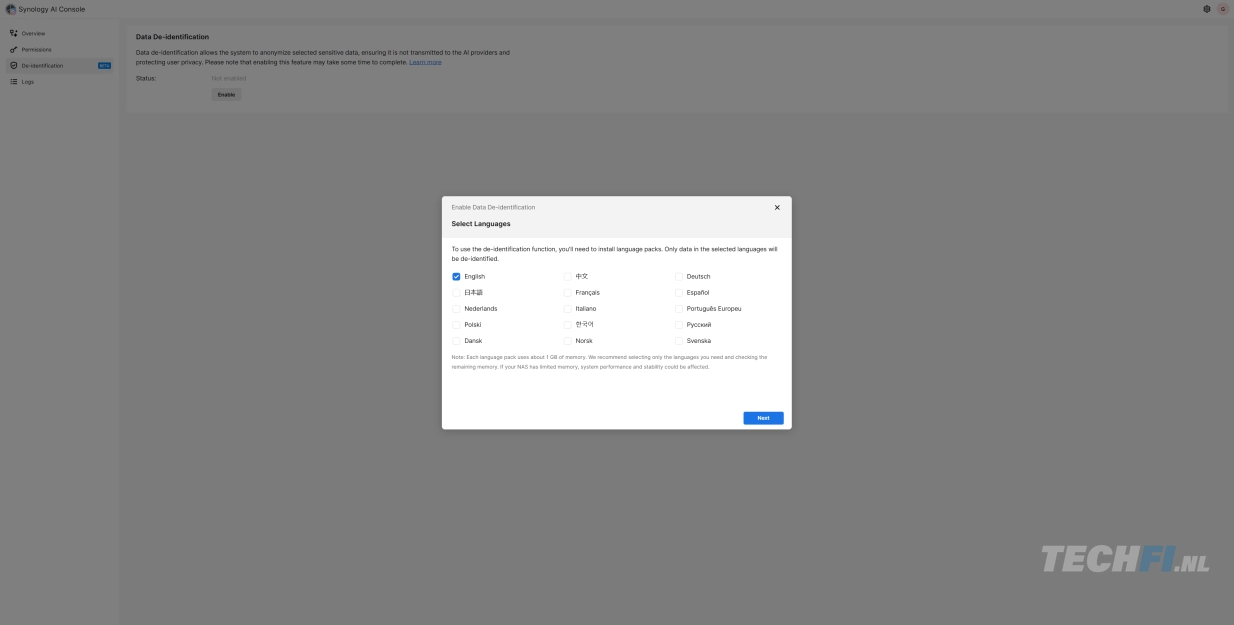Click the Permissions key icon
1234x625 pixels.
click(13, 49)
